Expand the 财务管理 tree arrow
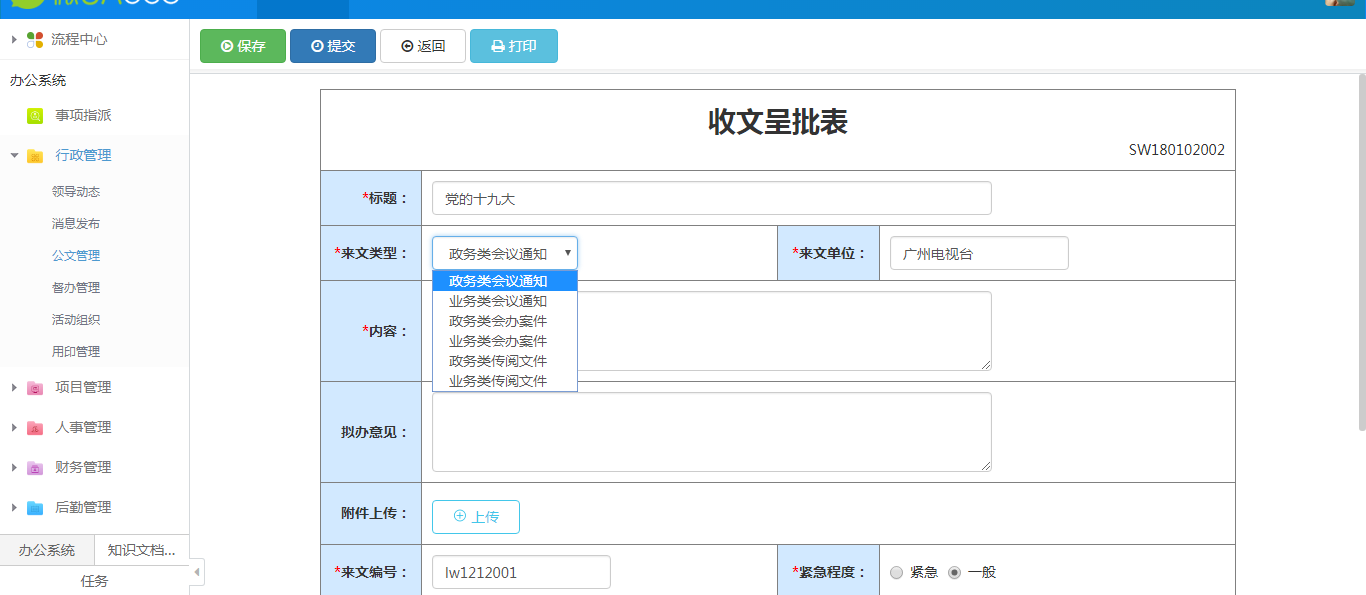The image size is (1366, 595). click(x=14, y=468)
